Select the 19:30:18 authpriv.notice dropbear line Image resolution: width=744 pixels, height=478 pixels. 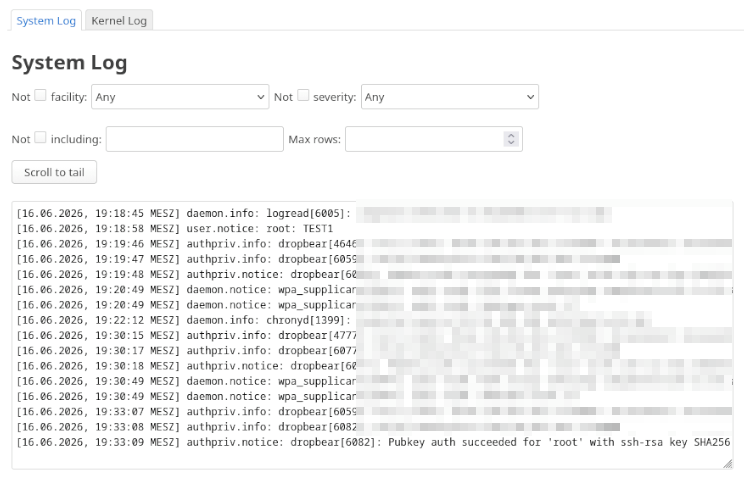[374, 366]
